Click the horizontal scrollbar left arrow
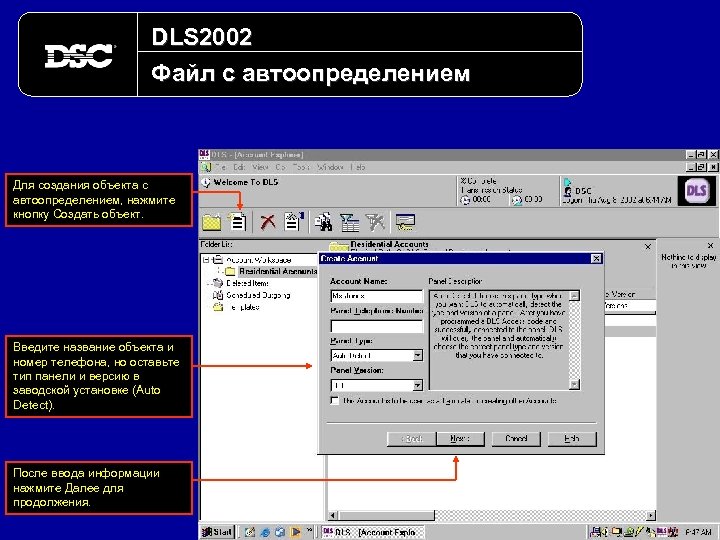This screenshot has width=720, height=540. pos(333,516)
